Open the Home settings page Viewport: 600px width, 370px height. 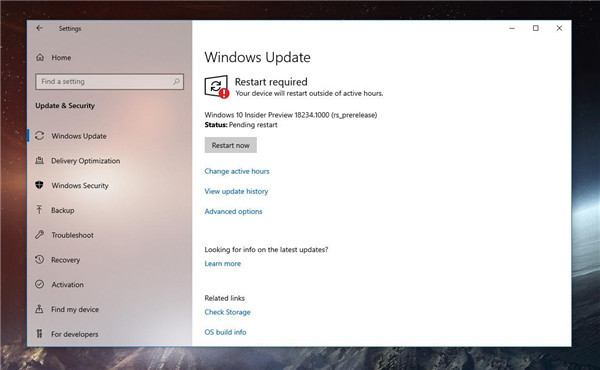click(61, 57)
